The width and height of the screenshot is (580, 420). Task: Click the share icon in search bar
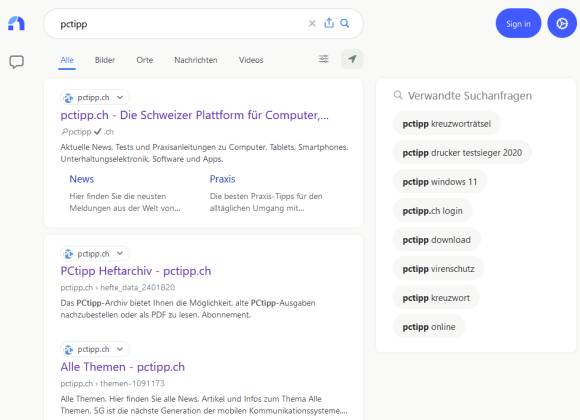(x=329, y=23)
